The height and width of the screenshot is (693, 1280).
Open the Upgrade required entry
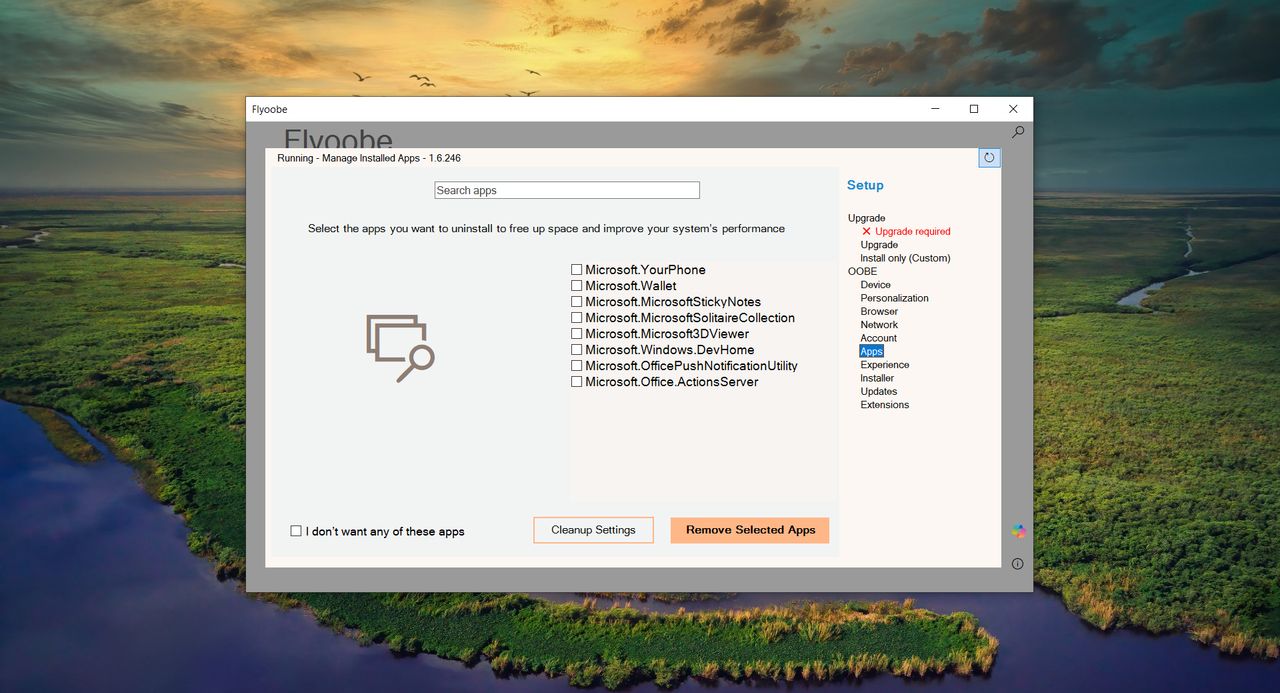(x=912, y=231)
